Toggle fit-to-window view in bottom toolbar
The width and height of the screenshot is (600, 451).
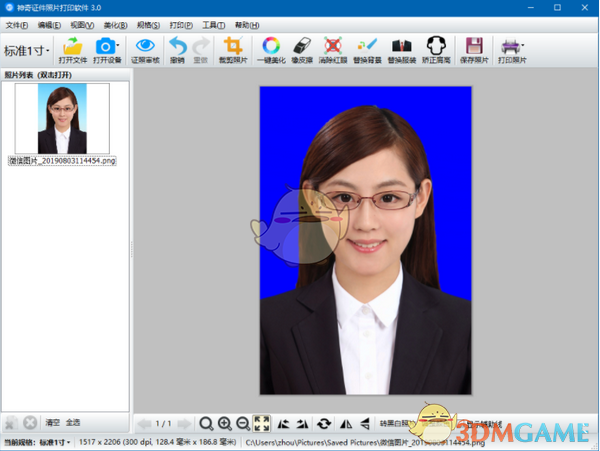pos(262,423)
